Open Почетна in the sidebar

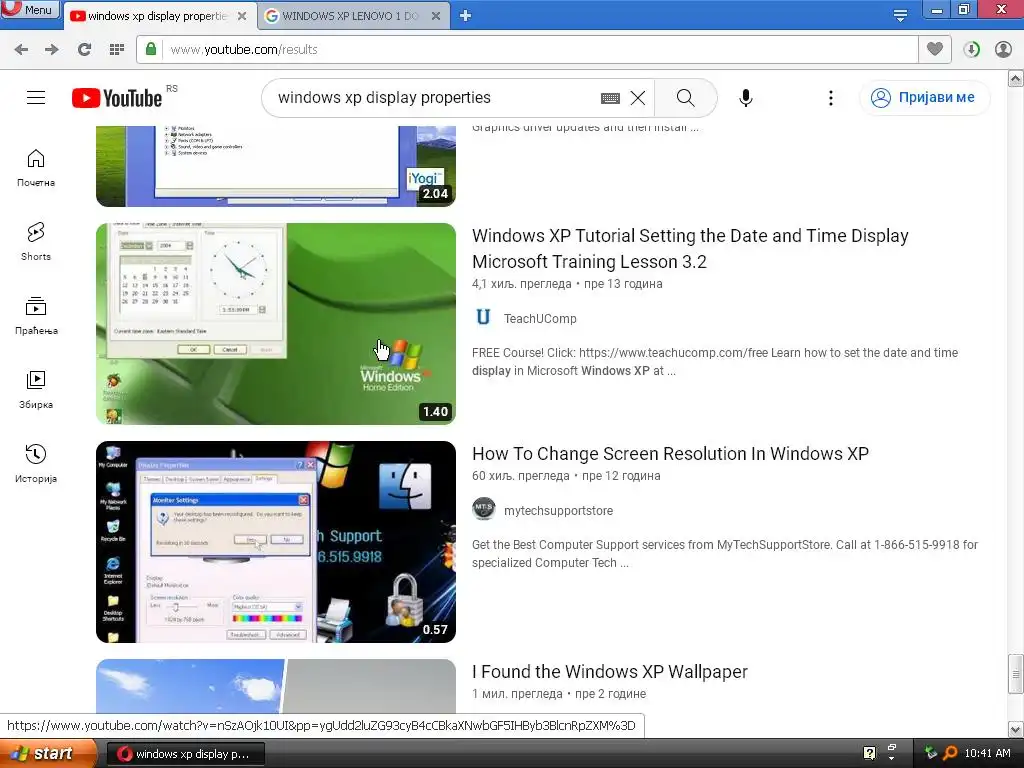coord(36,168)
